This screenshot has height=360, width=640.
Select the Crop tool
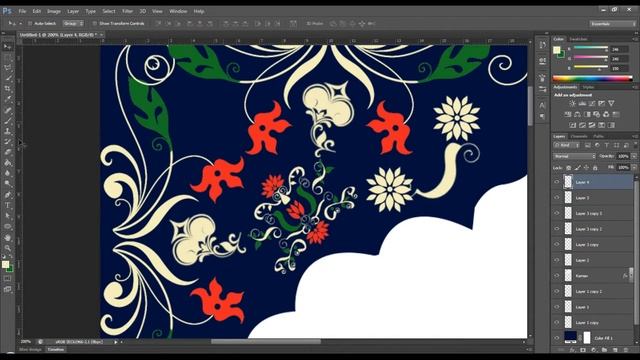8,89
